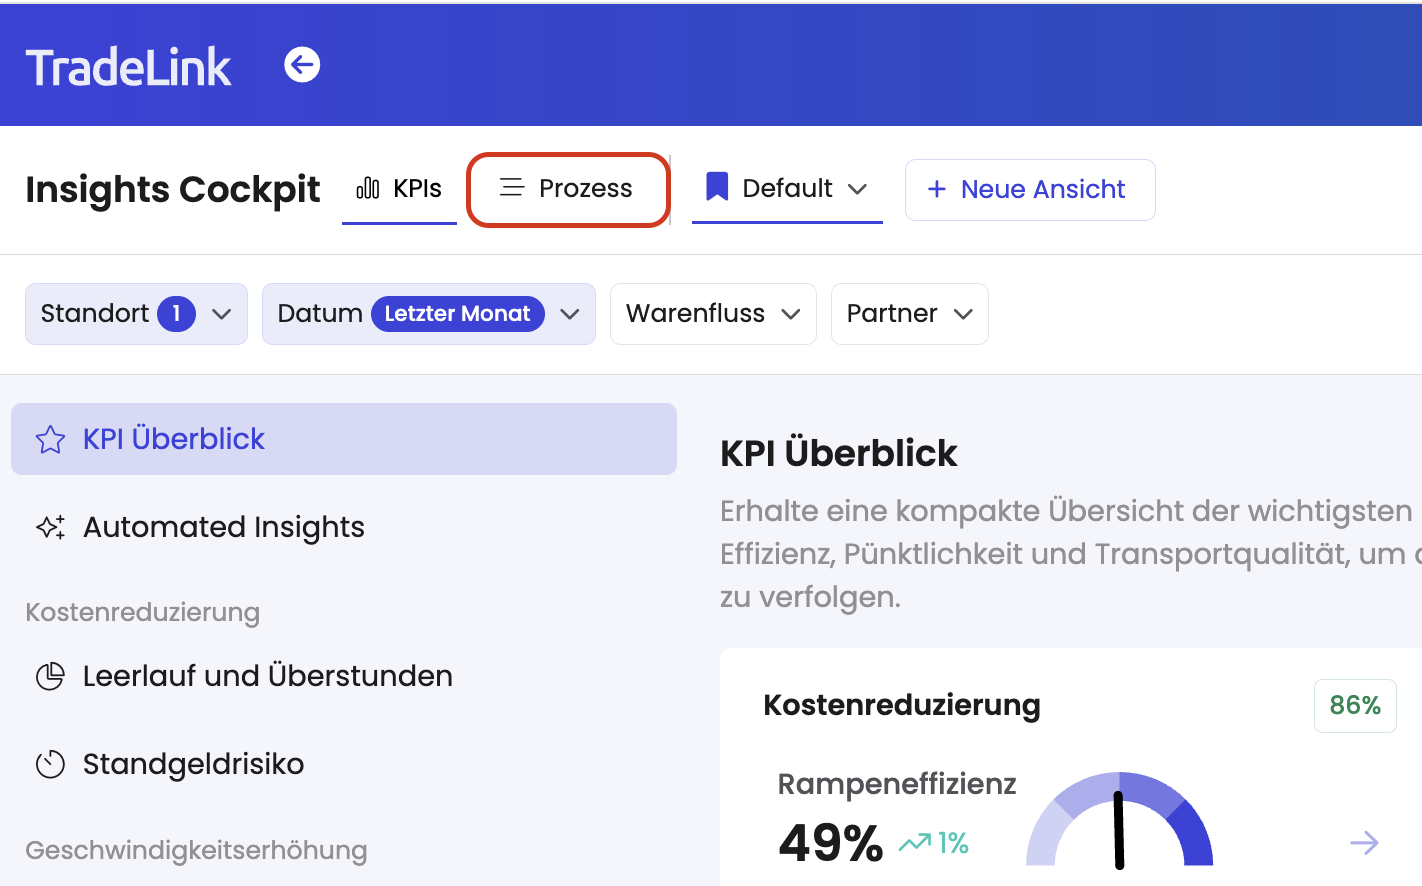Click the clock icon for Standgeldrisiko
1422x886 pixels.
50,764
